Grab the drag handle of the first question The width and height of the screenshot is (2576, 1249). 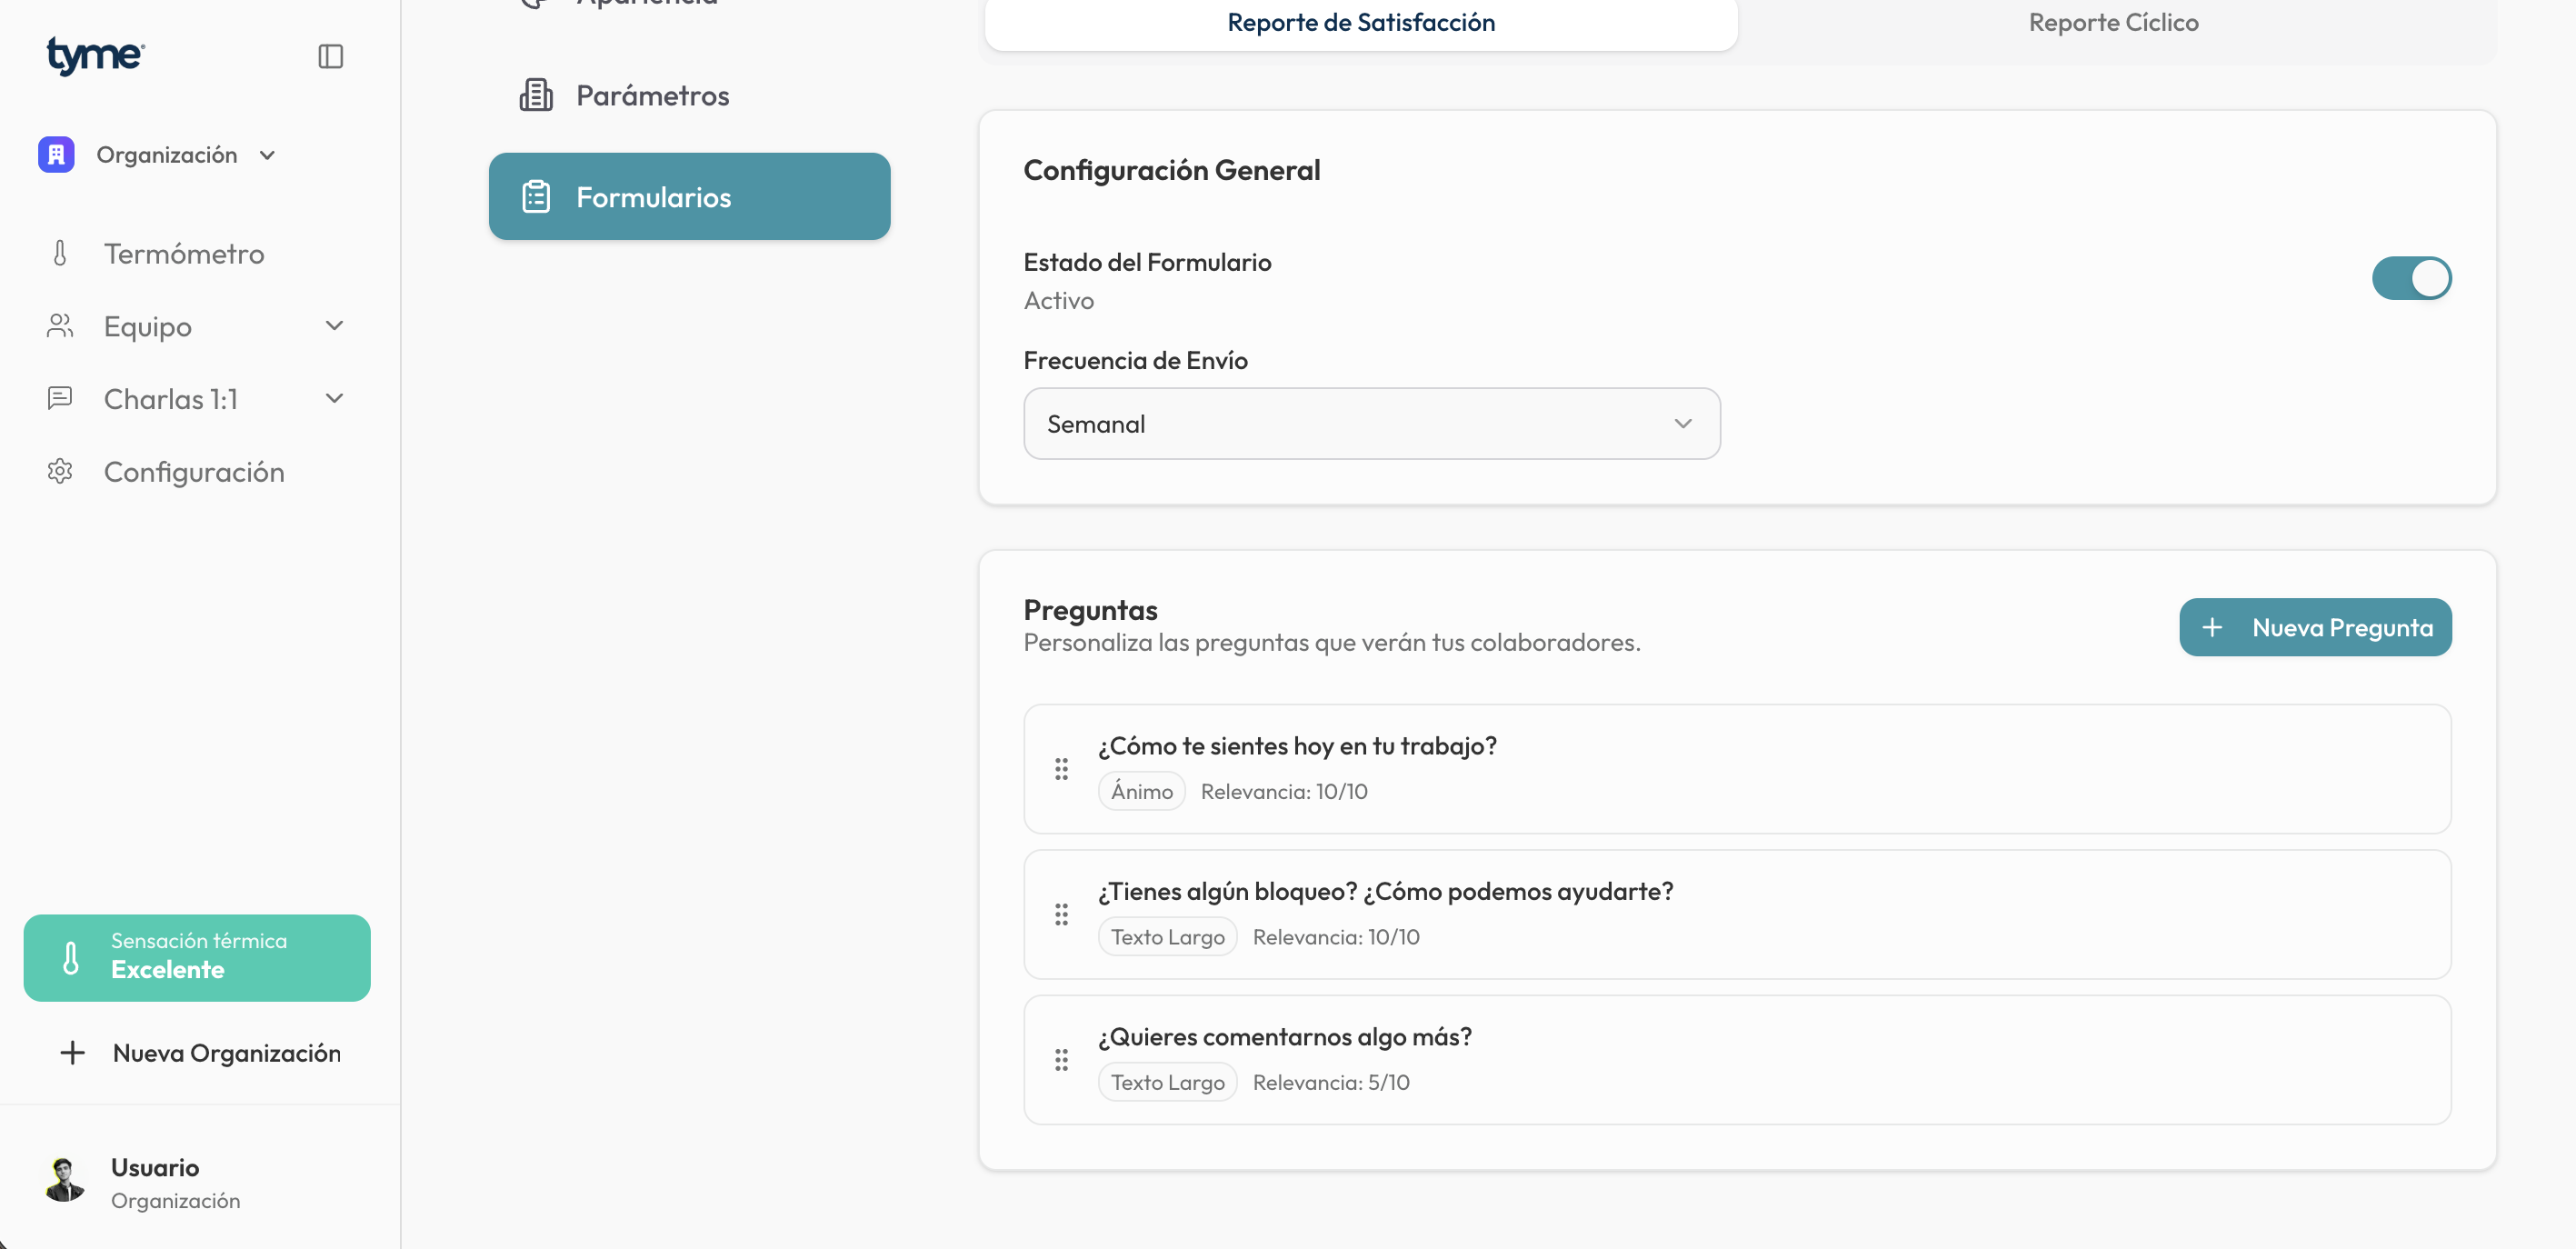coord(1061,769)
